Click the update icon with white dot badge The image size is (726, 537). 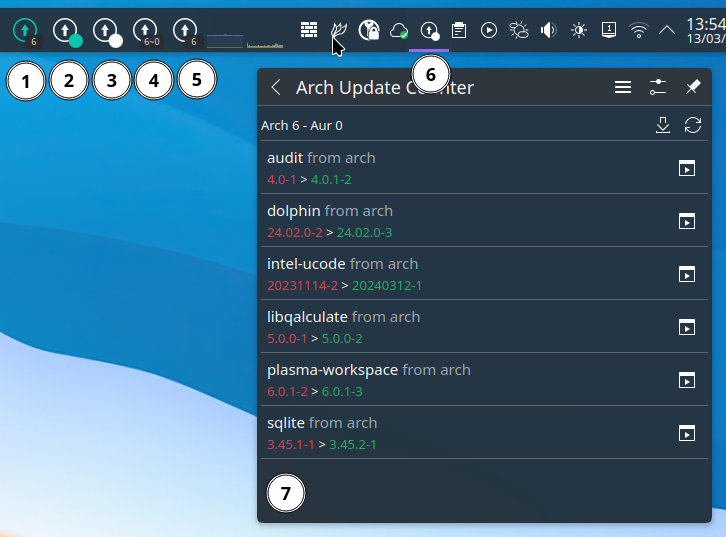coord(106,31)
